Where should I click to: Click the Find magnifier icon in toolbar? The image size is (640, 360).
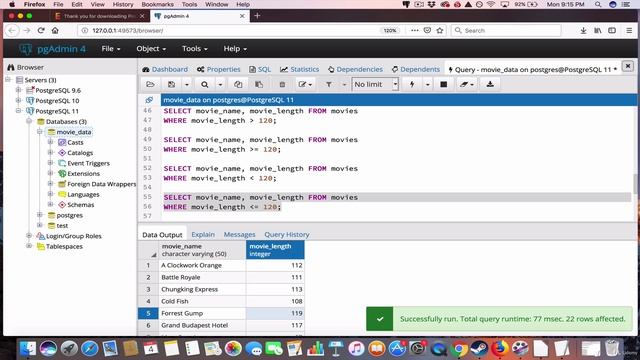point(204,84)
